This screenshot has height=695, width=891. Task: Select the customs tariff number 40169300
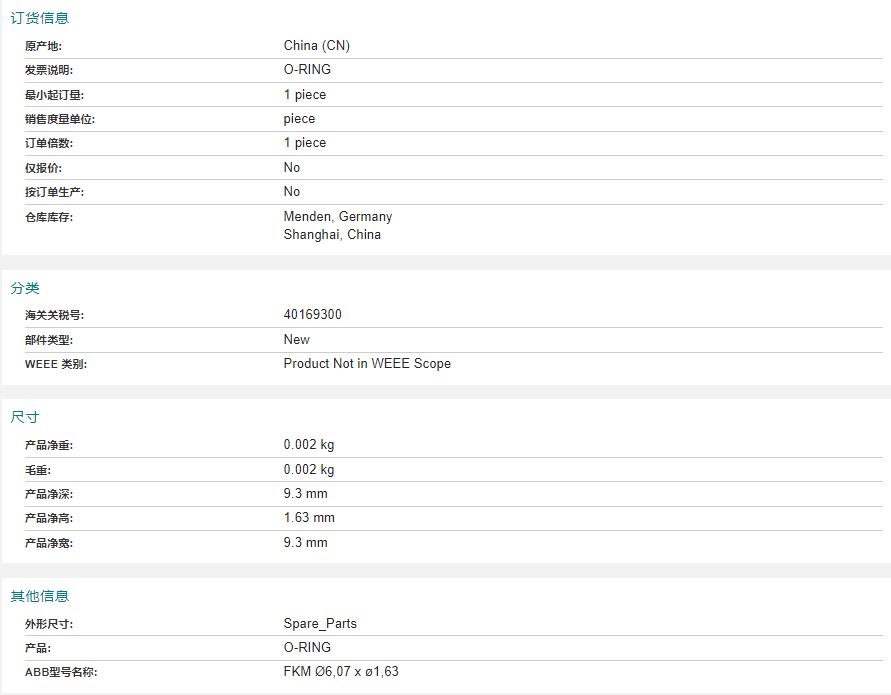(x=313, y=314)
